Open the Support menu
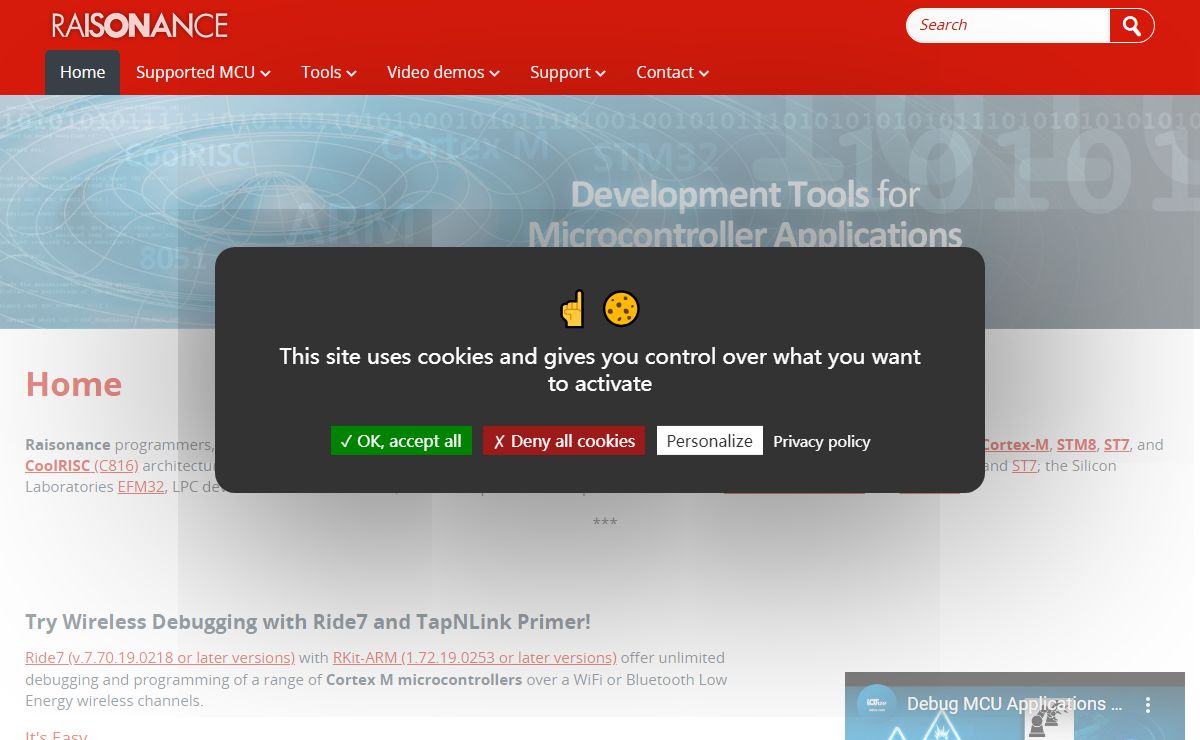The image size is (1200, 740). click(568, 72)
